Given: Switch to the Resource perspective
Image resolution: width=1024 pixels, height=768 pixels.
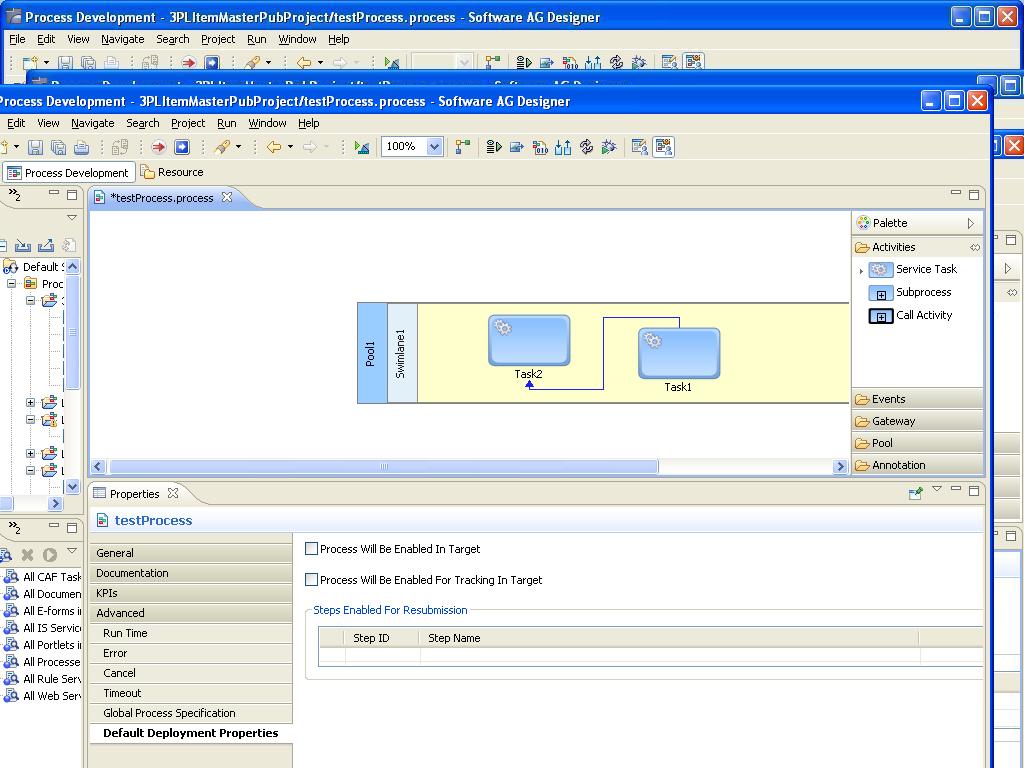Looking at the screenshot, I should coord(172,172).
